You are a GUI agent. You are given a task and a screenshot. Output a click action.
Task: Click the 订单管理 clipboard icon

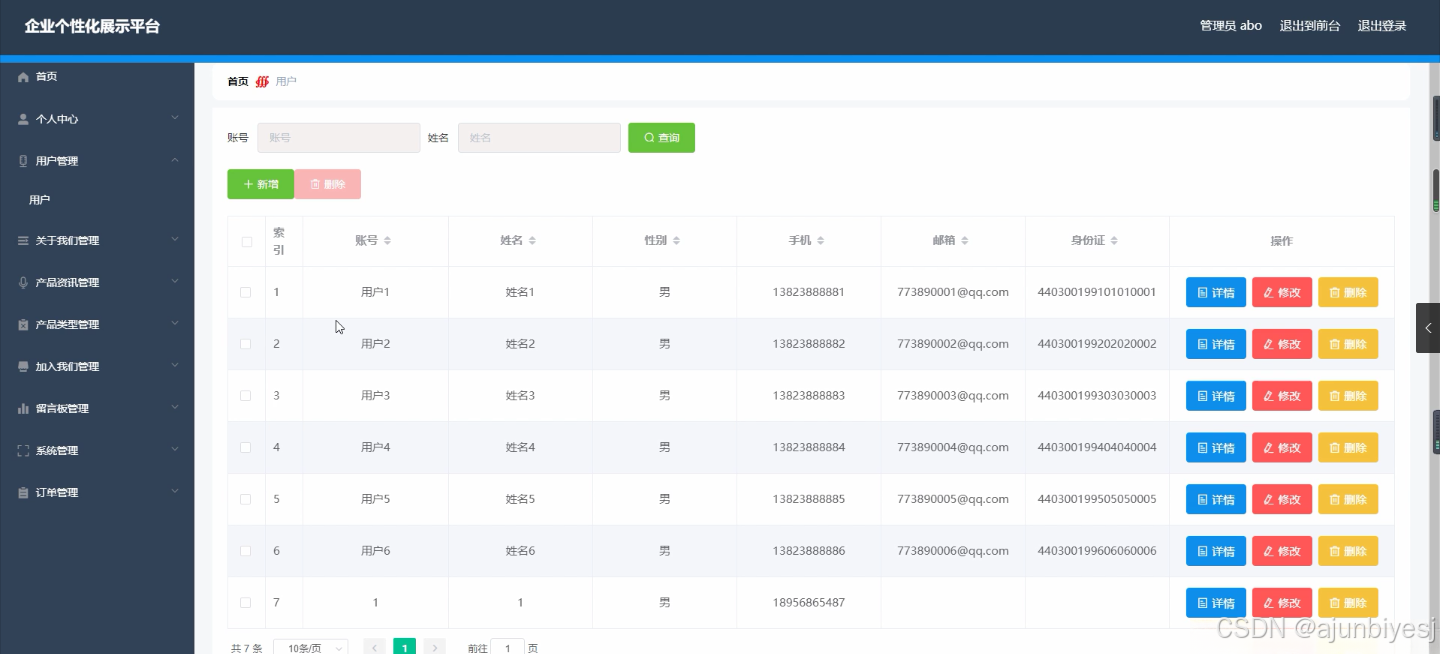23,493
